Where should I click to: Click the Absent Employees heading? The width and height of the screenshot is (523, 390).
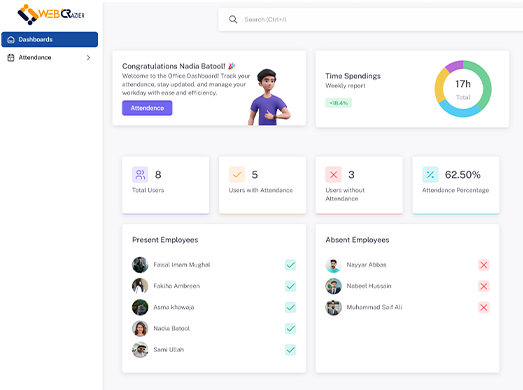coord(357,240)
